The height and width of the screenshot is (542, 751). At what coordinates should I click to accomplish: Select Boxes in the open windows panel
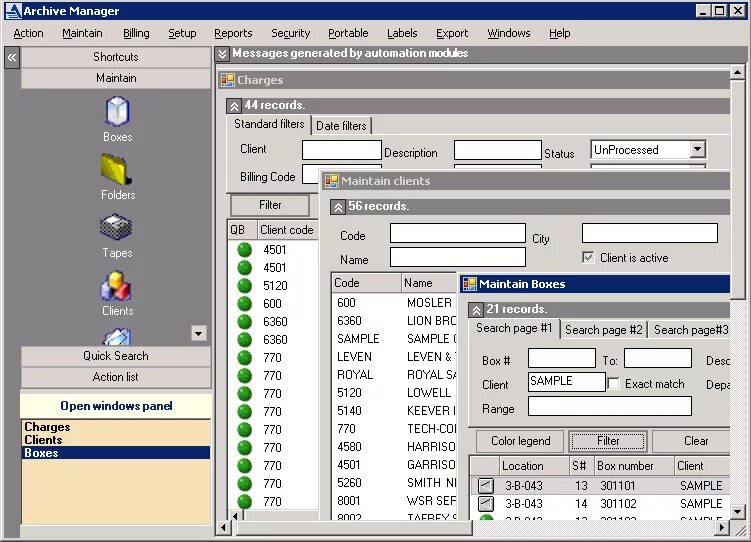click(116, 452)
